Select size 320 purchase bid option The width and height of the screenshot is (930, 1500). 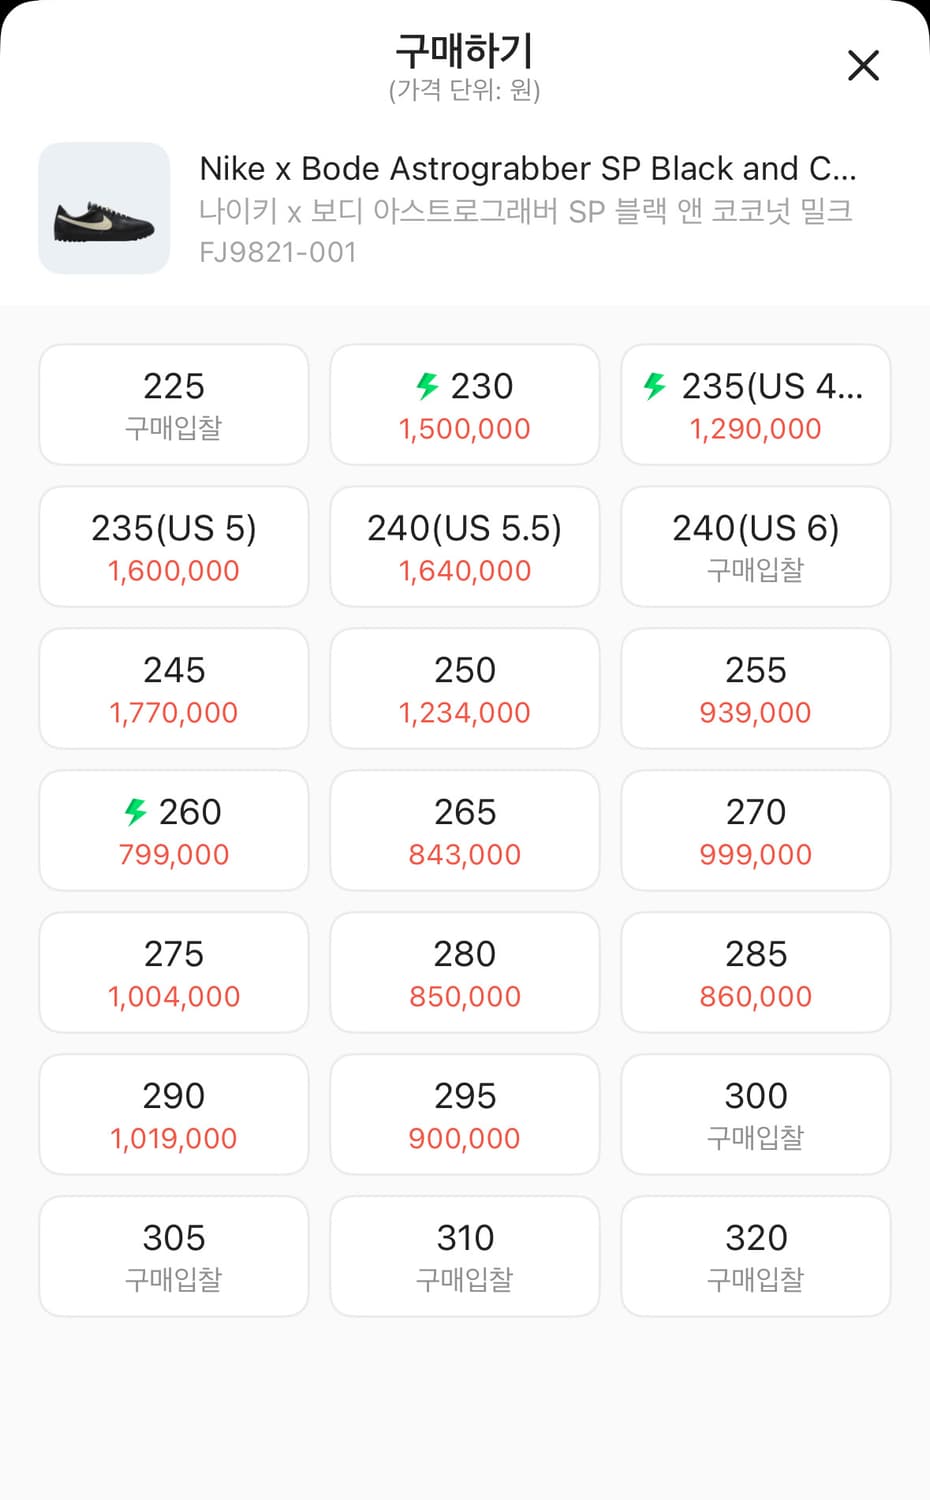[756, 1257]
